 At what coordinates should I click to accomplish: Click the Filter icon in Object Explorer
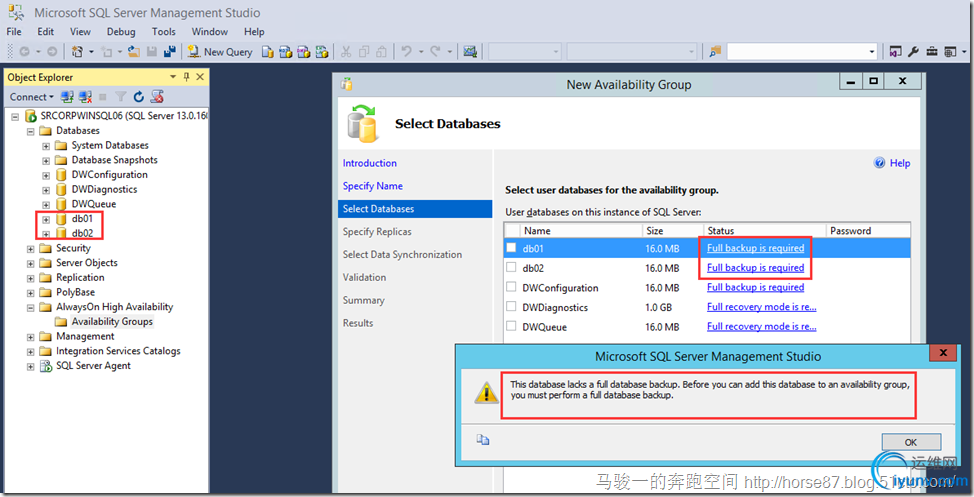click(x=121, y=97)
